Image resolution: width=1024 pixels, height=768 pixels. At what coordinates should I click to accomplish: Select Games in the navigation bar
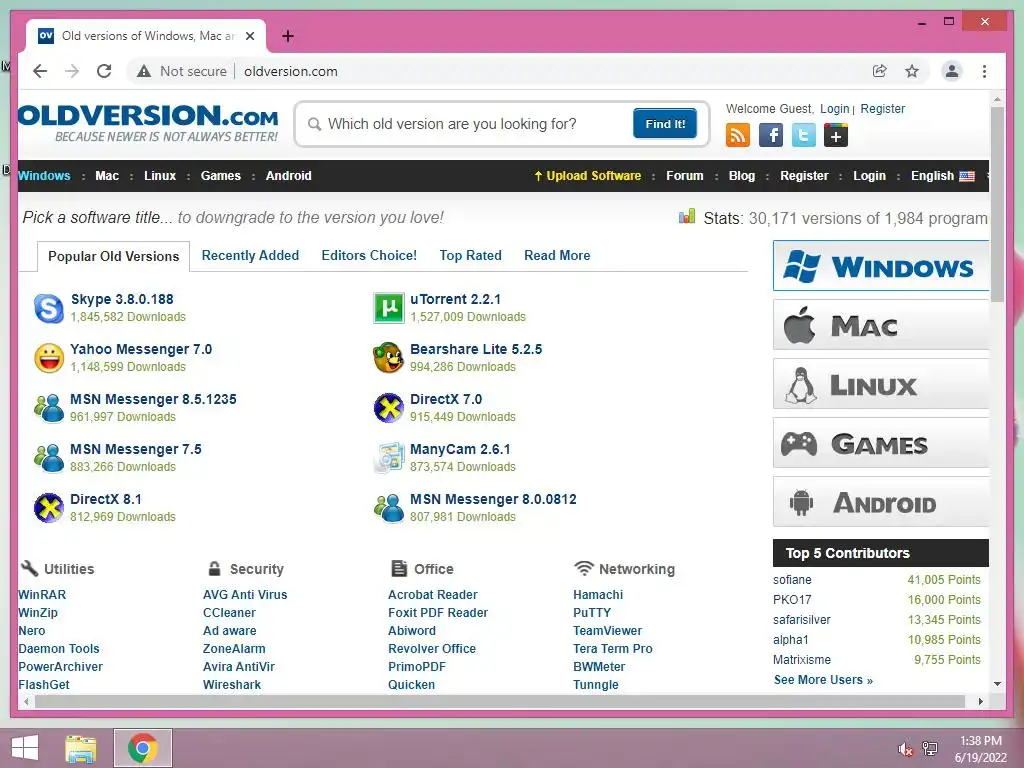click(x=221, y=176)
